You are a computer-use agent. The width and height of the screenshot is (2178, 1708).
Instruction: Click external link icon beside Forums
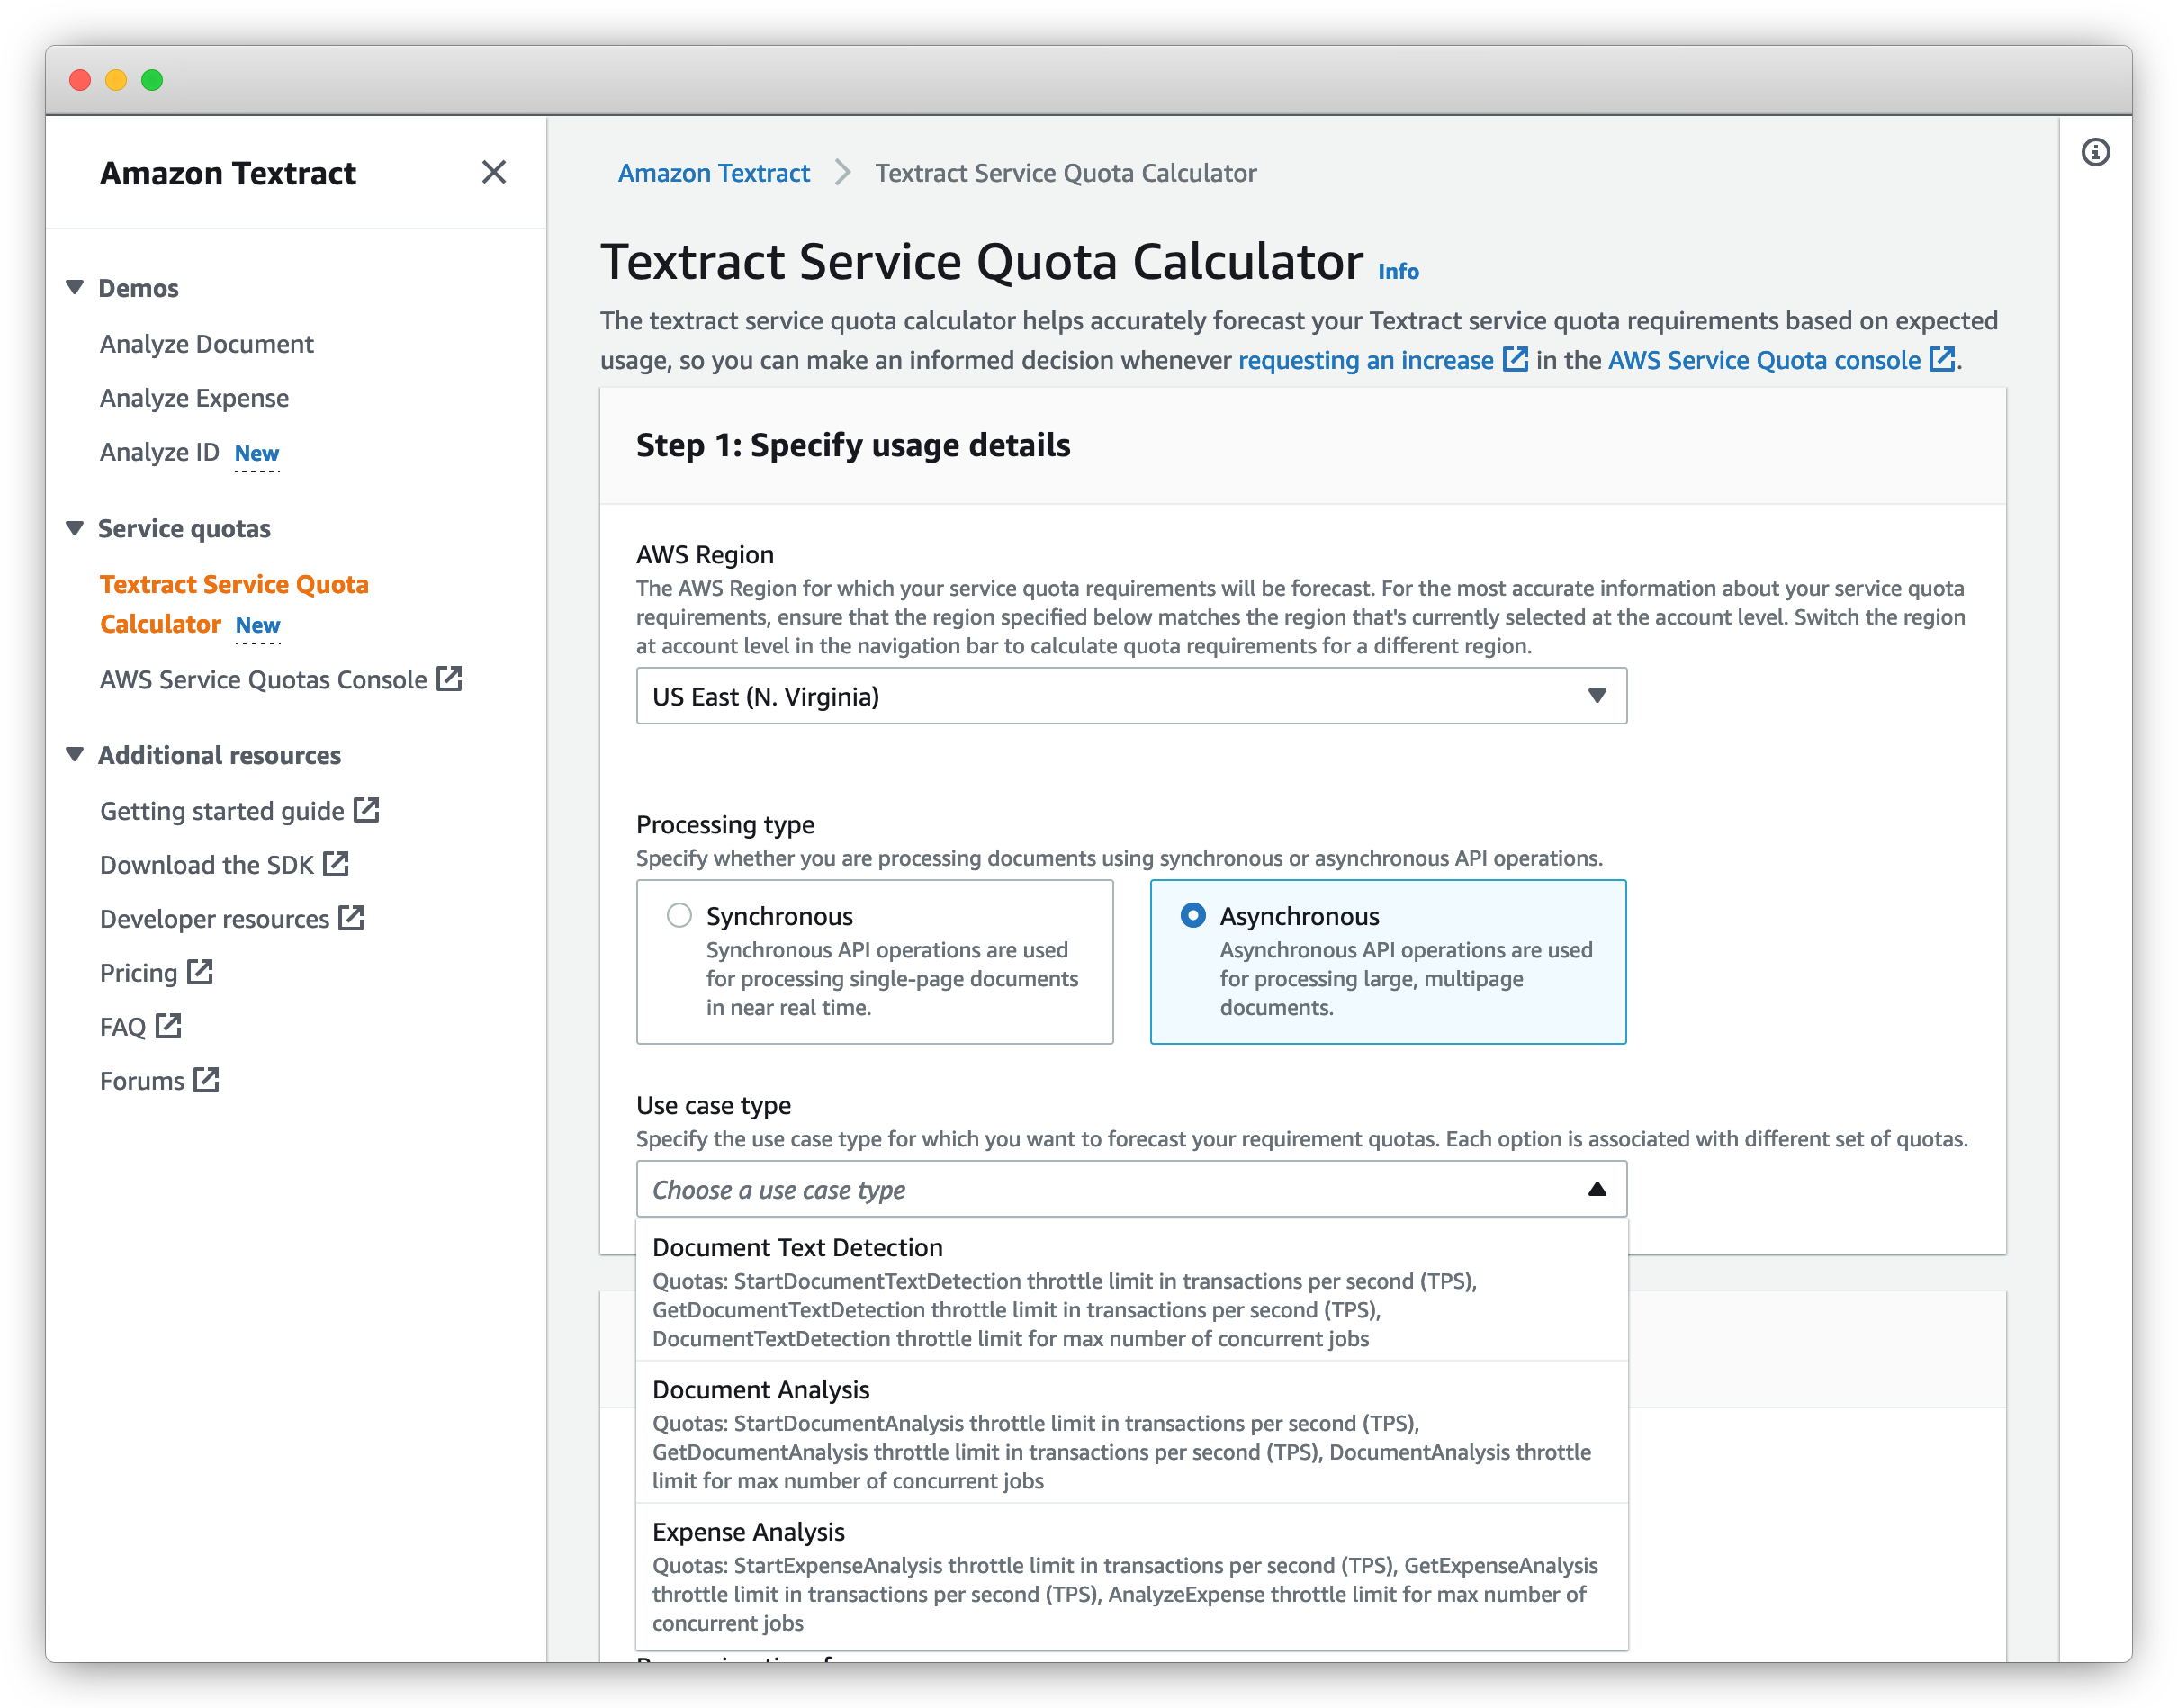(207, 1080)
